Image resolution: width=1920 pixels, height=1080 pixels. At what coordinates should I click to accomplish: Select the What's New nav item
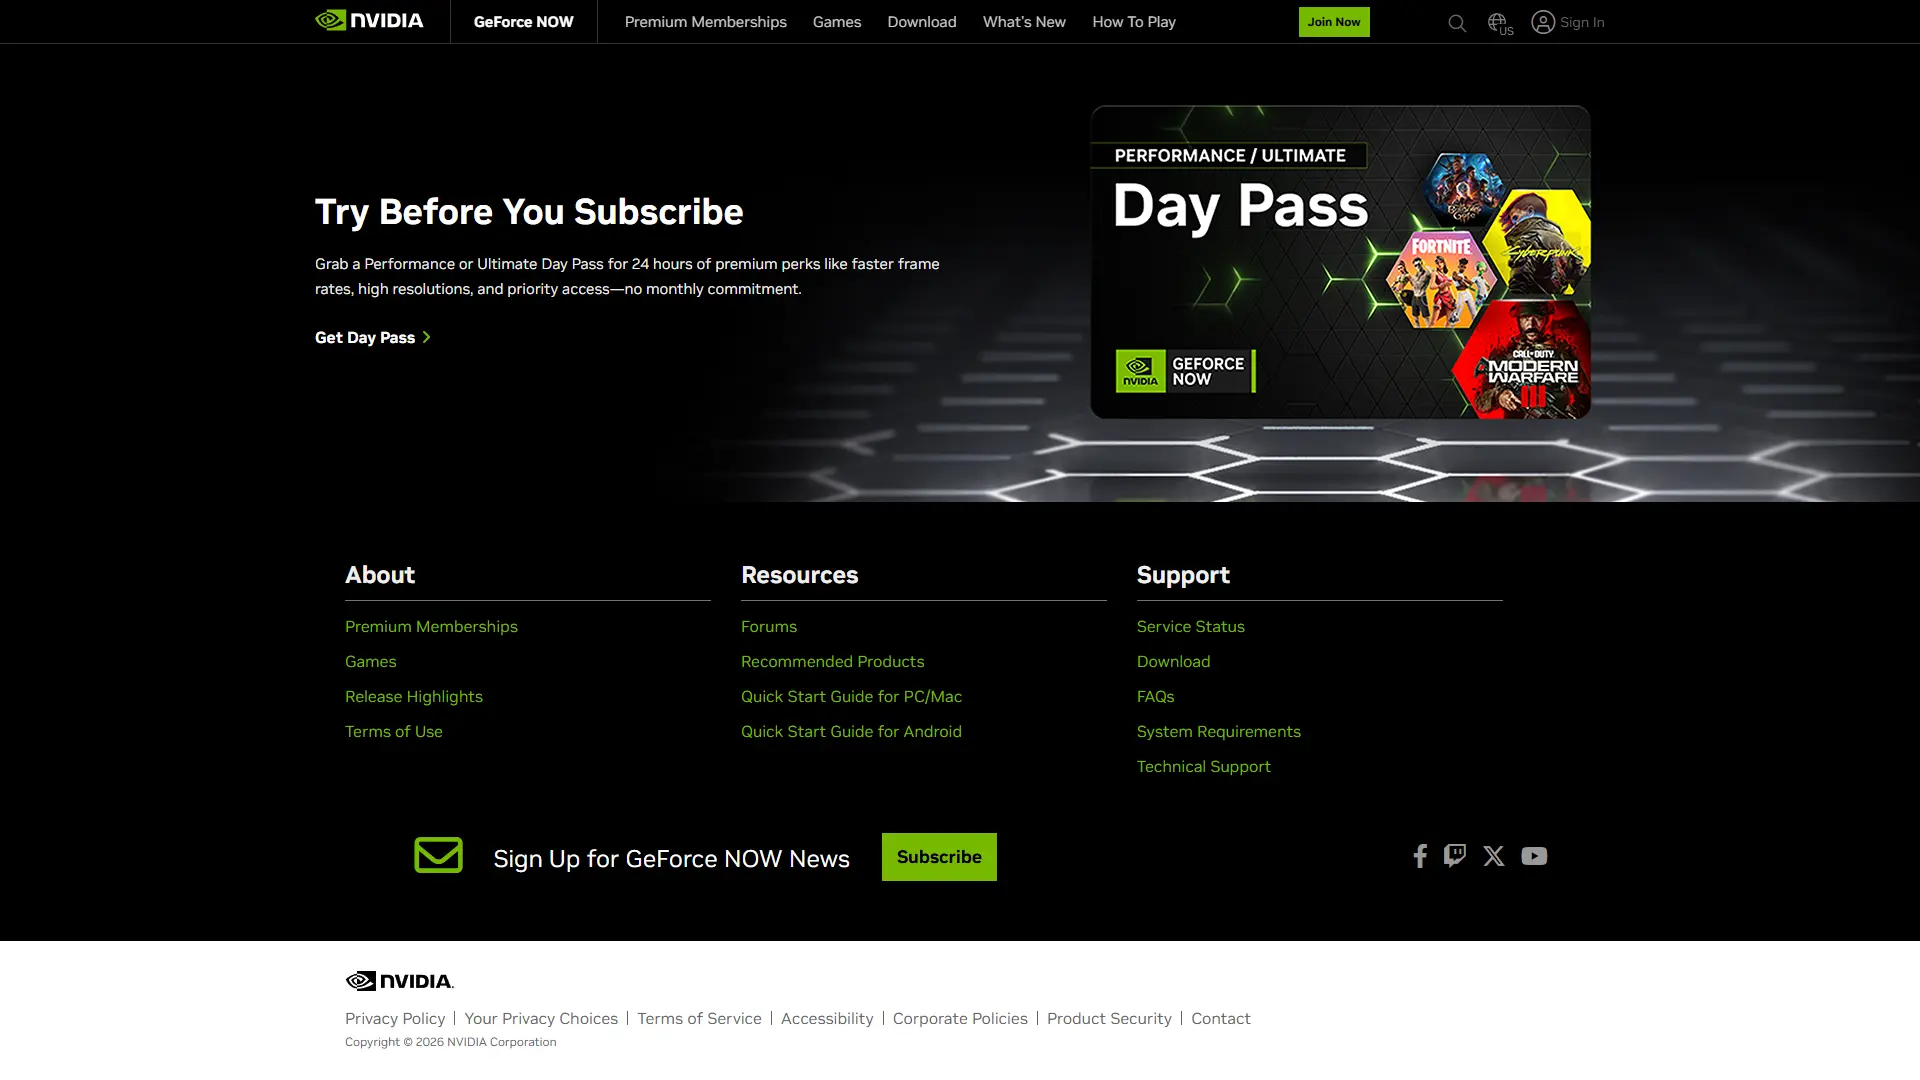tap(1024, 22)
